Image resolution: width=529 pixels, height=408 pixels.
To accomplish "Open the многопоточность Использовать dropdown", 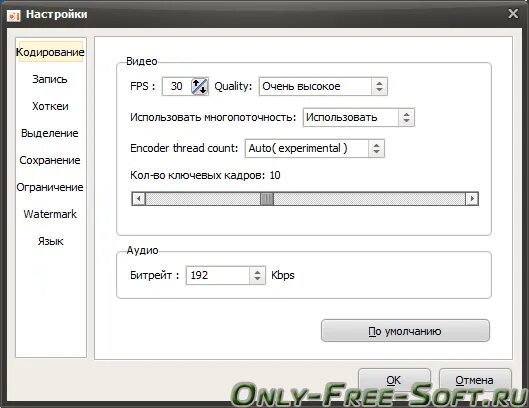I will point(359,117).
